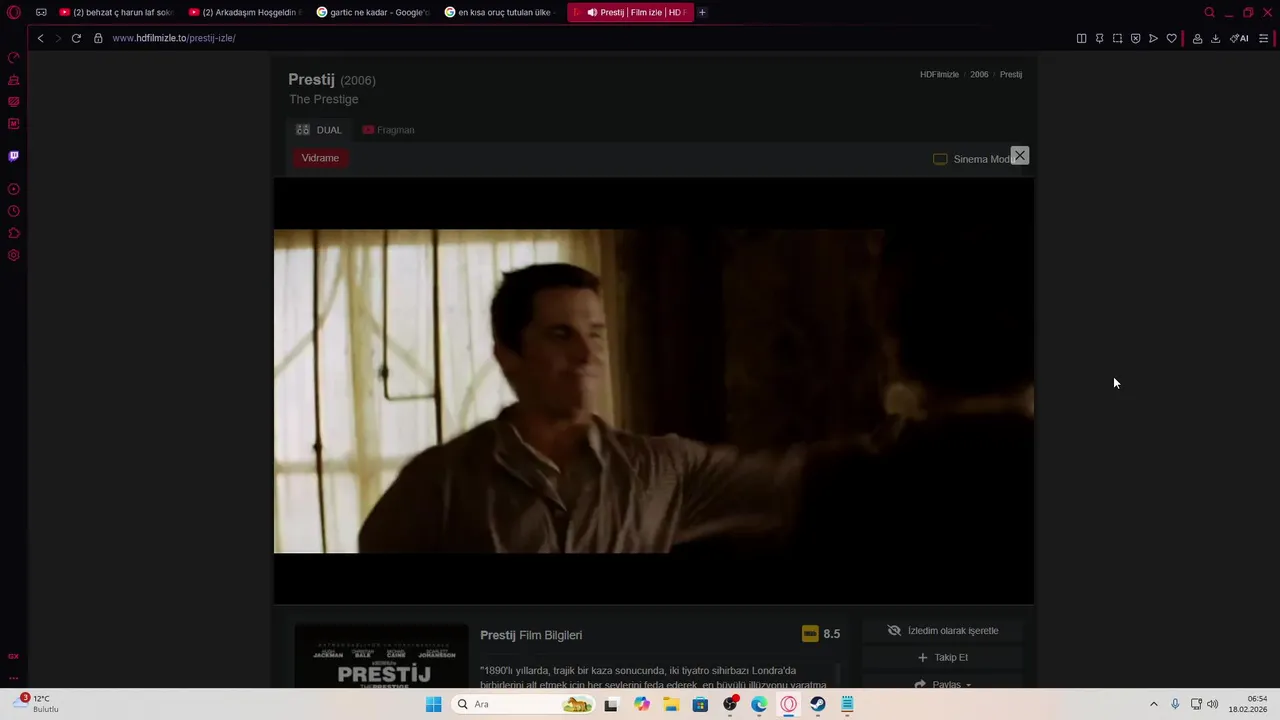The width and height of the screenshot is (1280, 720).
Task: Switch to 'Arkadaşım Hoşgeldin' YouTube tab
Action: click(246, 12)
